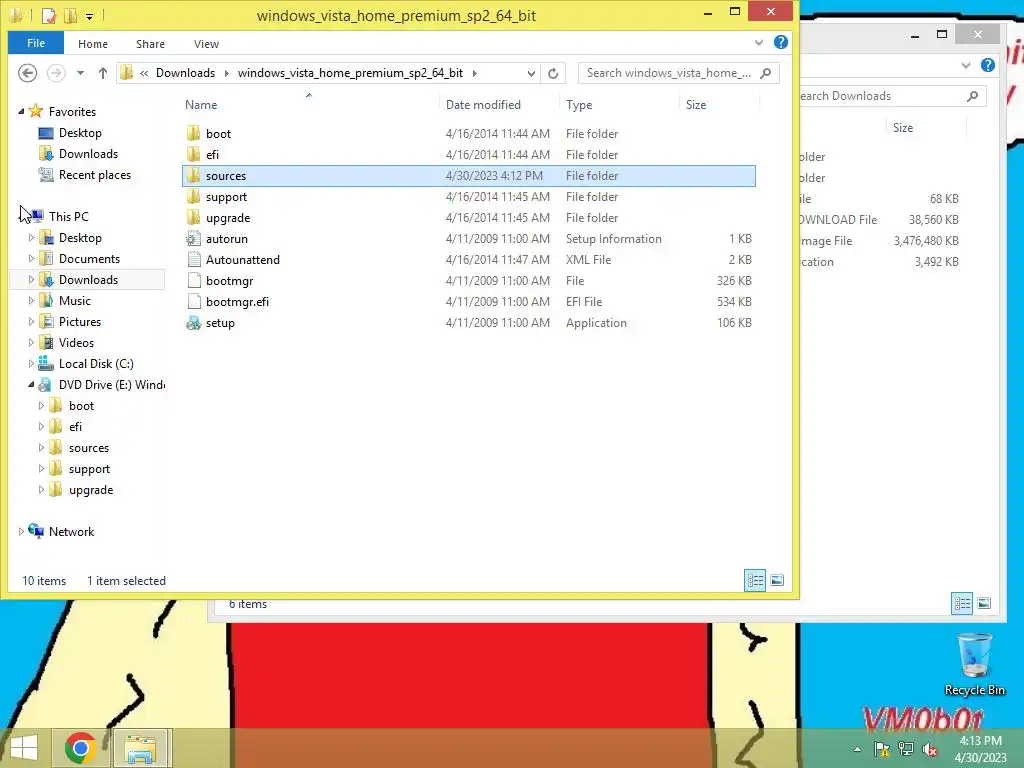1024x768 pixels.
Task: Select Downloads under This PC
Action: pos(89,280)
